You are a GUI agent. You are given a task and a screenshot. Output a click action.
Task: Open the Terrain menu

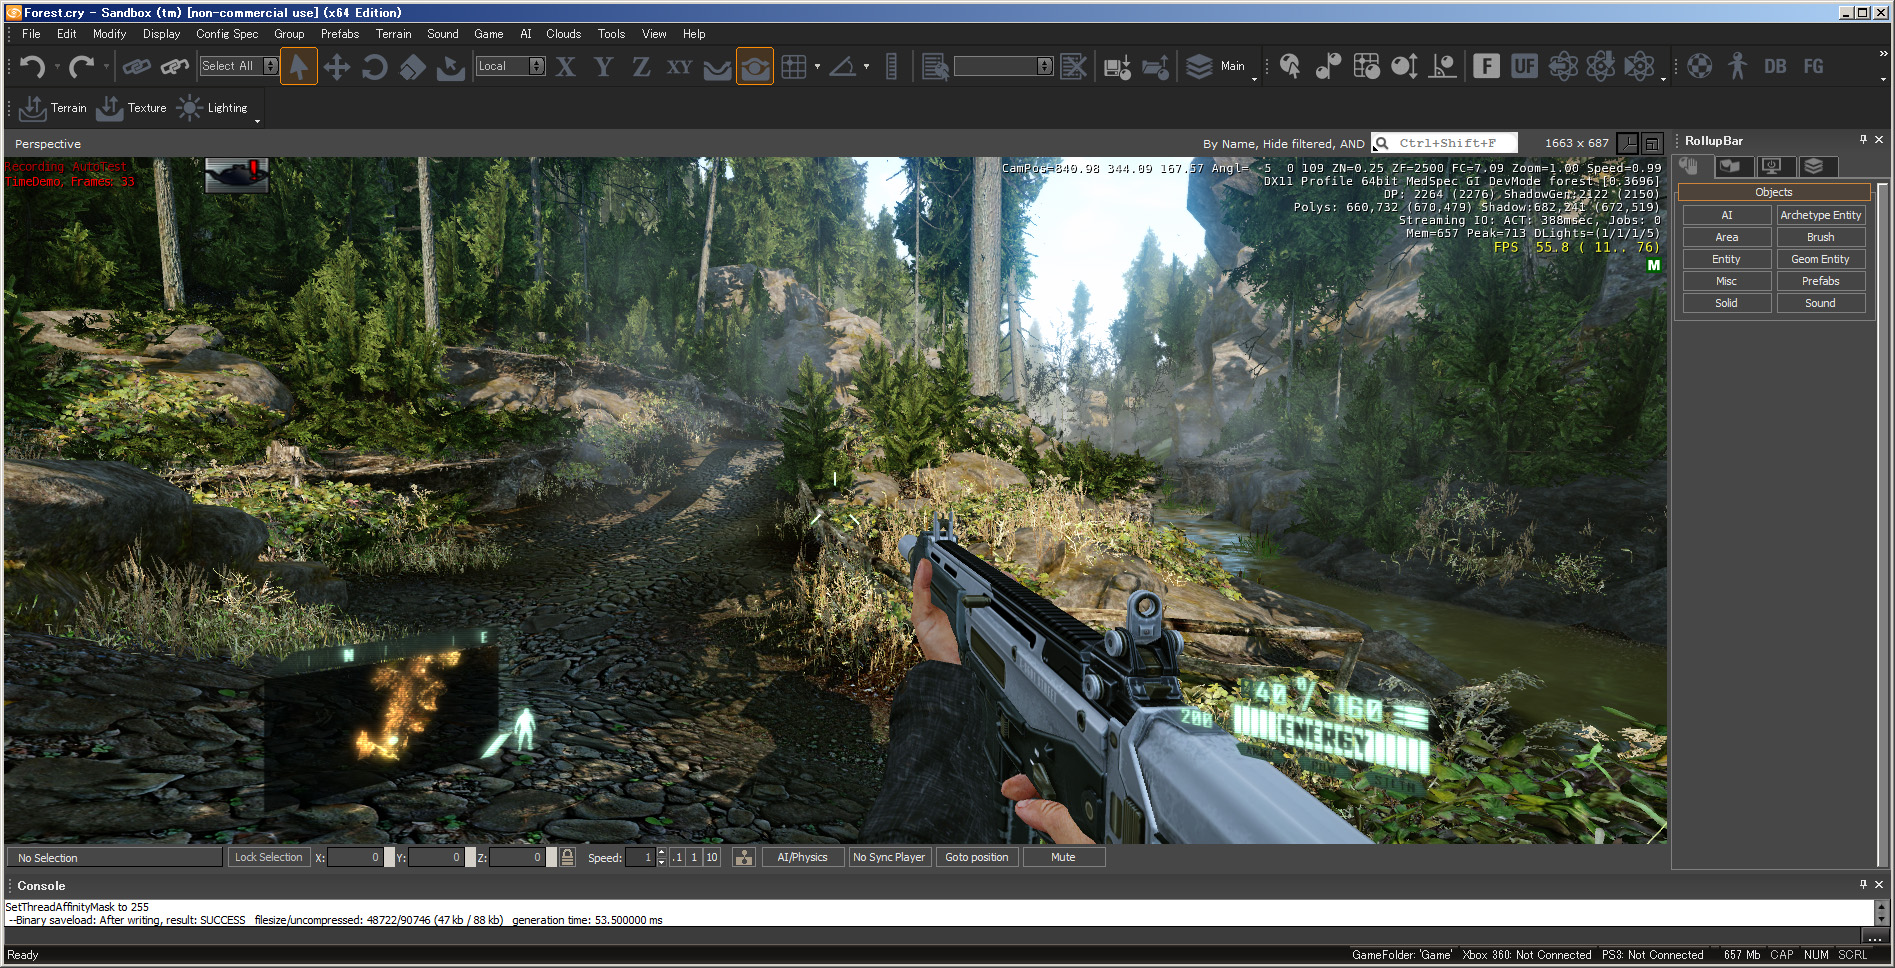[394, 34]
